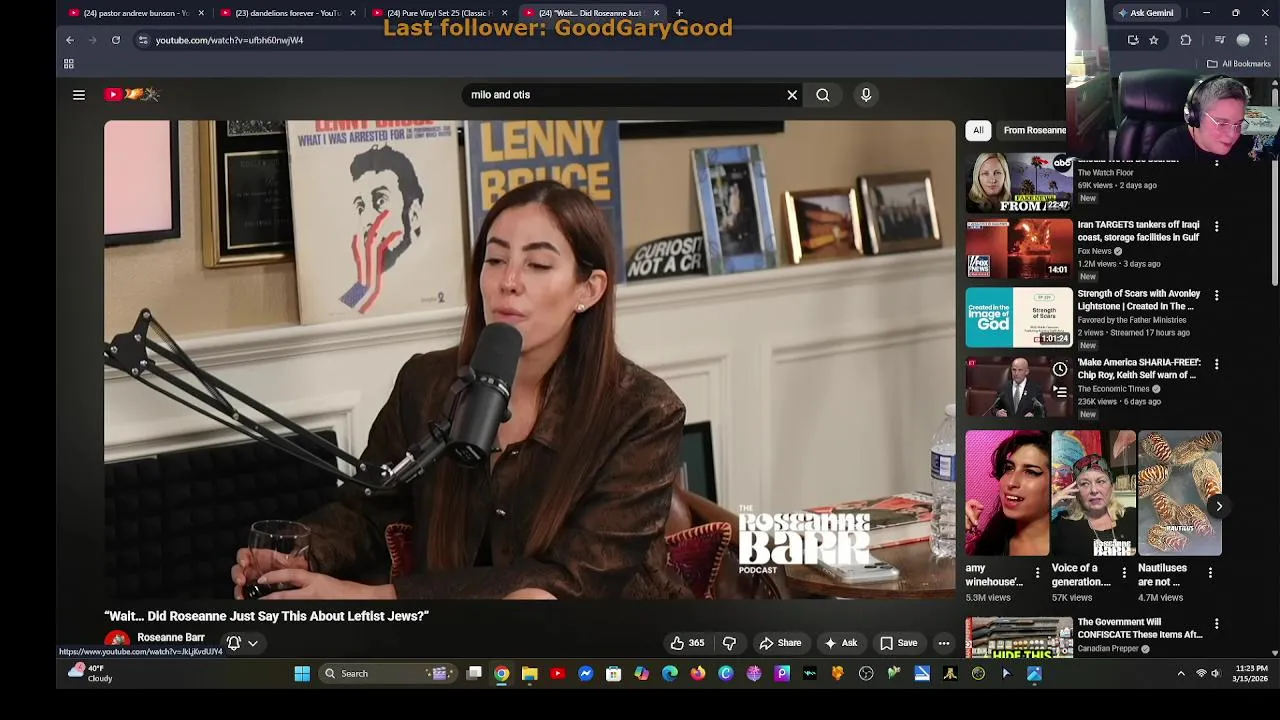This screenshot has width=1280, height=720.
Task: Open the YouTube guide hamburger menu
Action: click(79, 95)
